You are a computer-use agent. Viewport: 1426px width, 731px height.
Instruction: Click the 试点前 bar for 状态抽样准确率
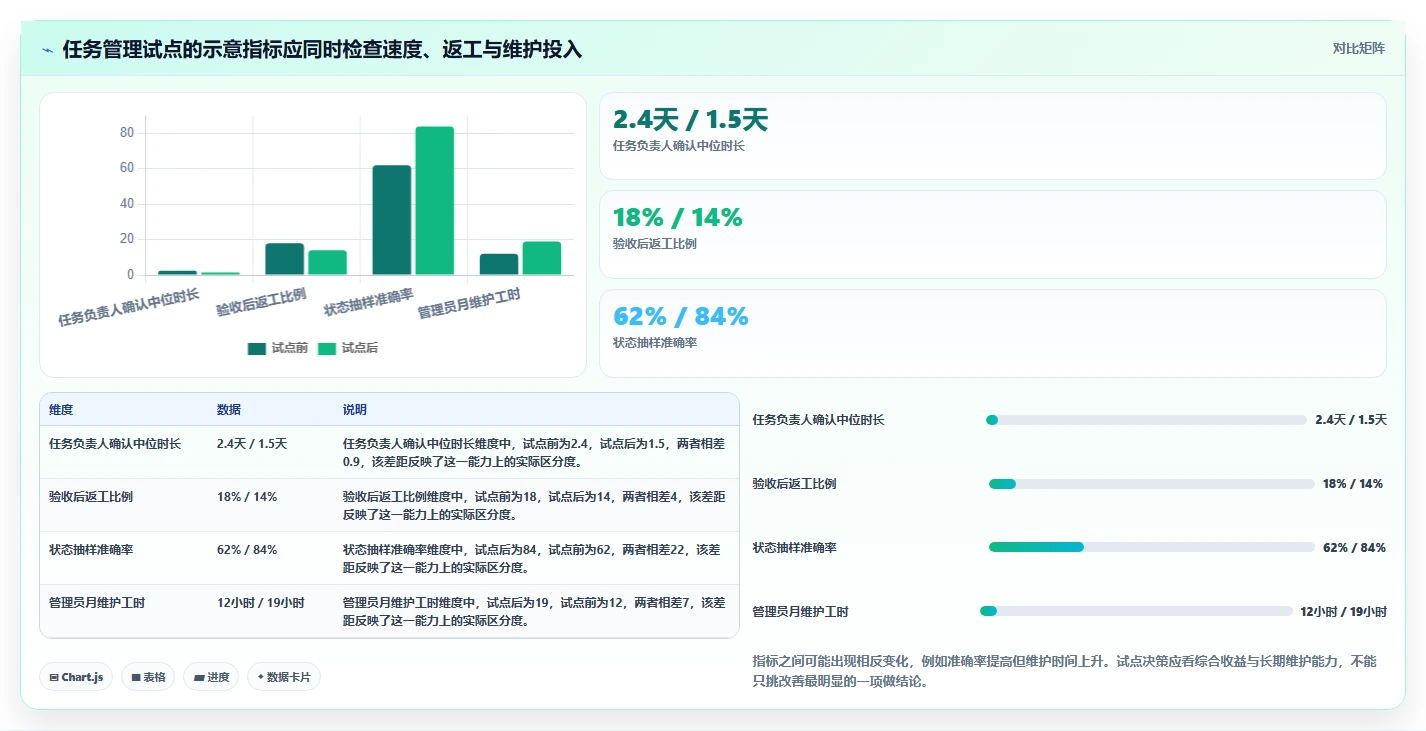(392, 220)
